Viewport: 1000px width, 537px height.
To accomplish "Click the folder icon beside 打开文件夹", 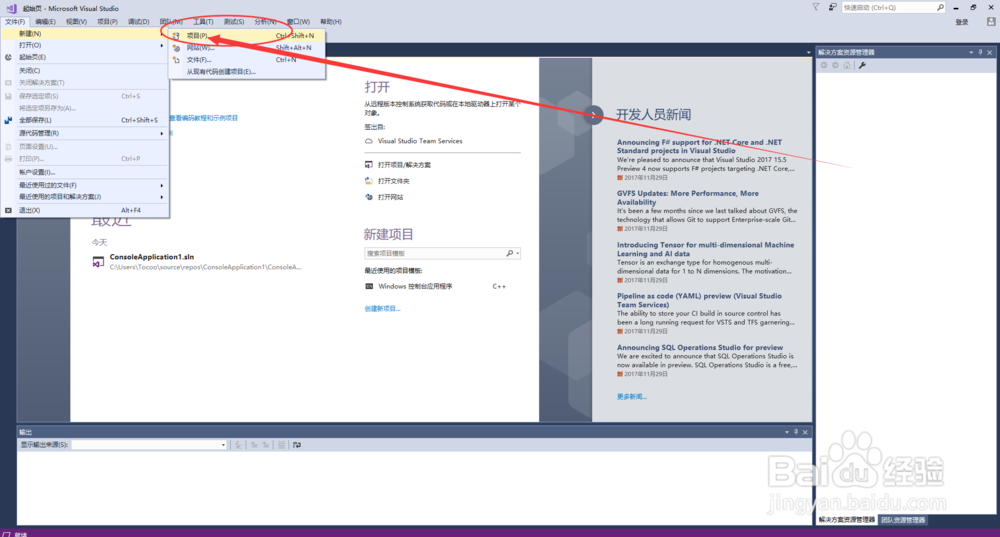I will pos(369,180).
